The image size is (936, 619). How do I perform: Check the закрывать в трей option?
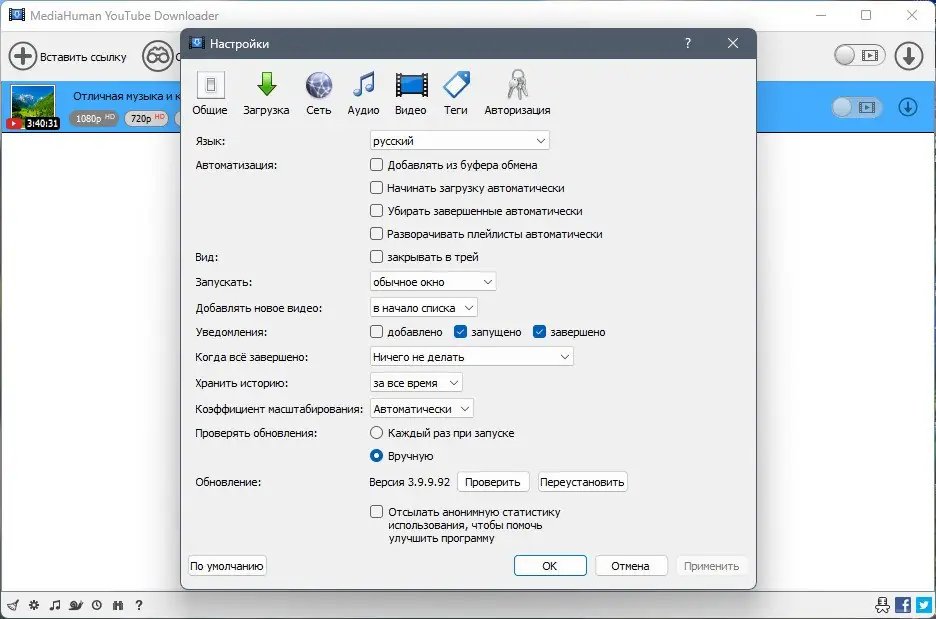(376, 256)
